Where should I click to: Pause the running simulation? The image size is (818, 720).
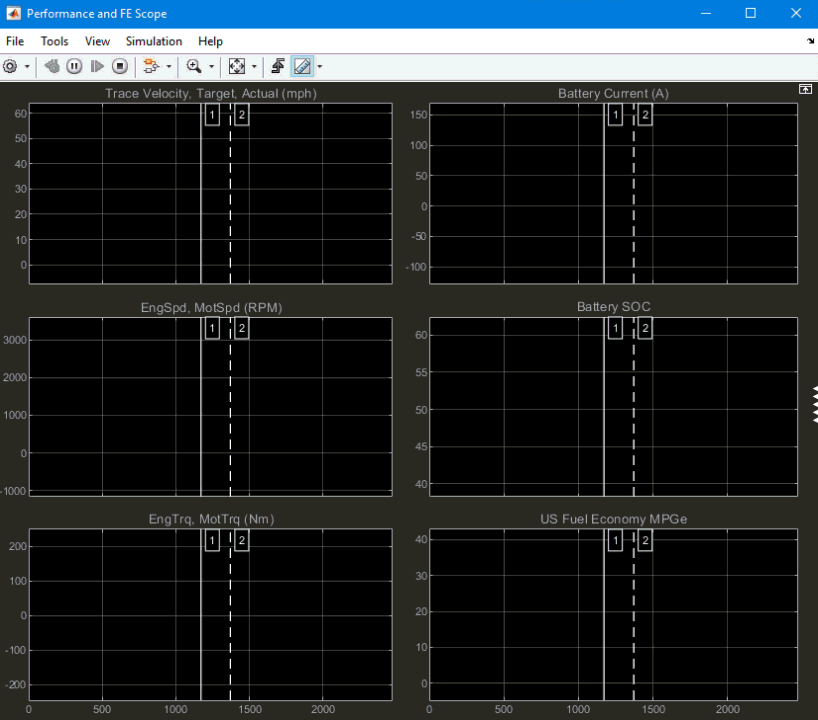(74, 67)
